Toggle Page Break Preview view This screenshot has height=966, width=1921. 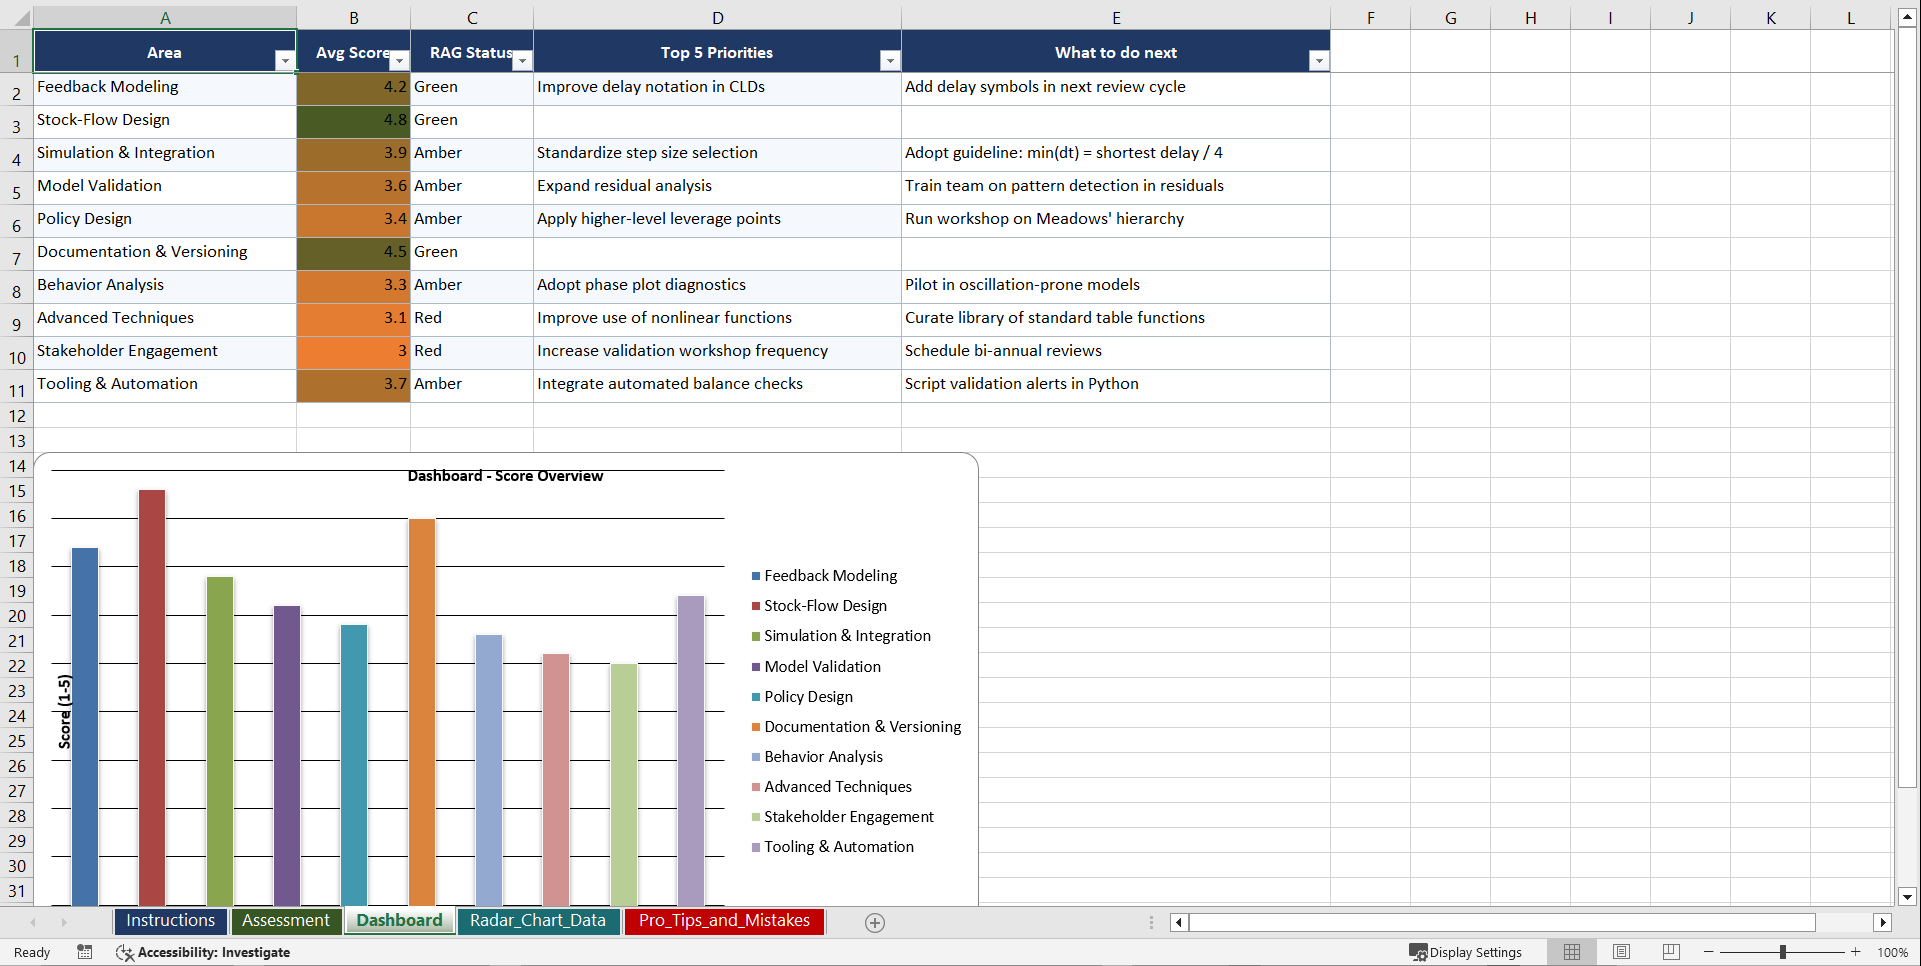(x=1671, y=952)
